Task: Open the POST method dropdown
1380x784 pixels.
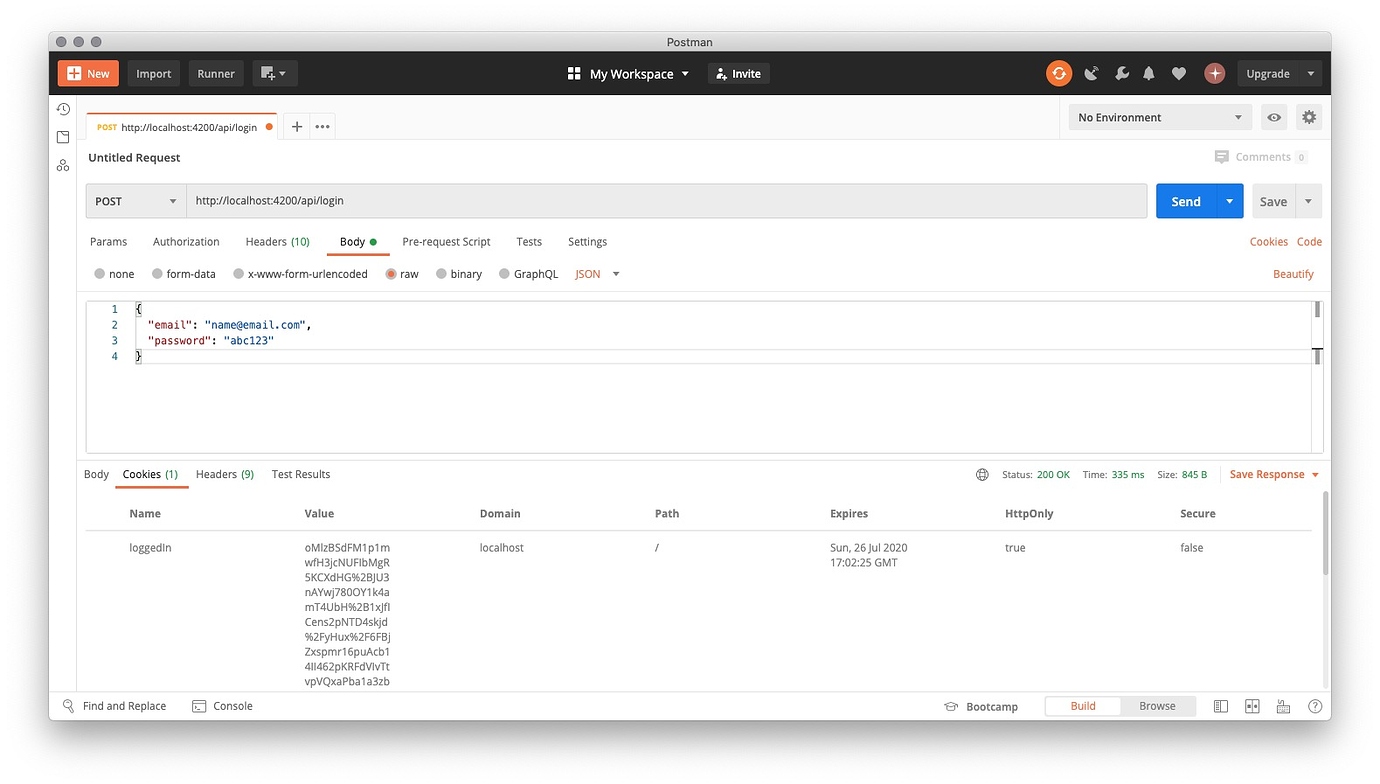Action: 136,201
